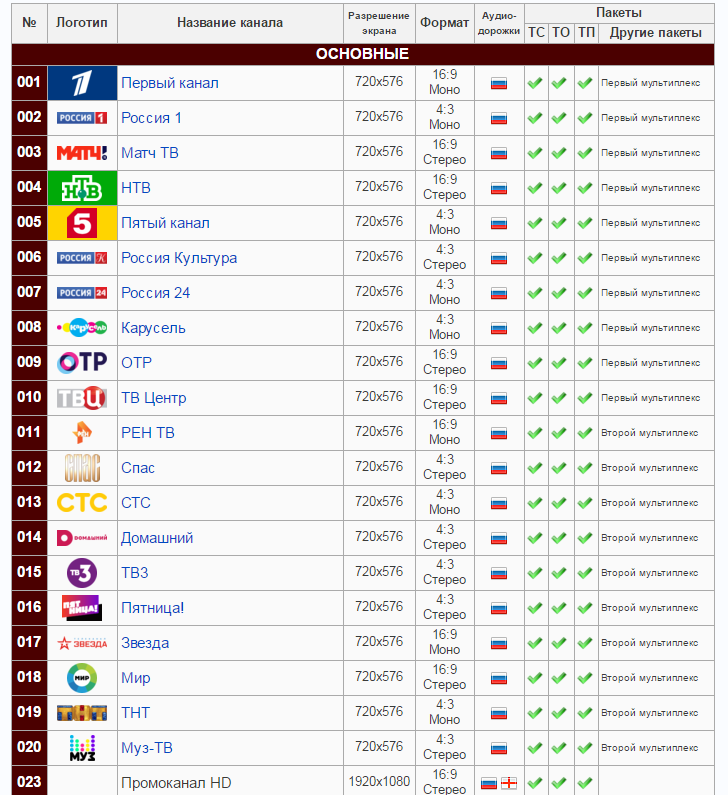Open the СТС channel link
Image resolution: width=728 pixels, height=795 pixels.
[x=136, y=503]
